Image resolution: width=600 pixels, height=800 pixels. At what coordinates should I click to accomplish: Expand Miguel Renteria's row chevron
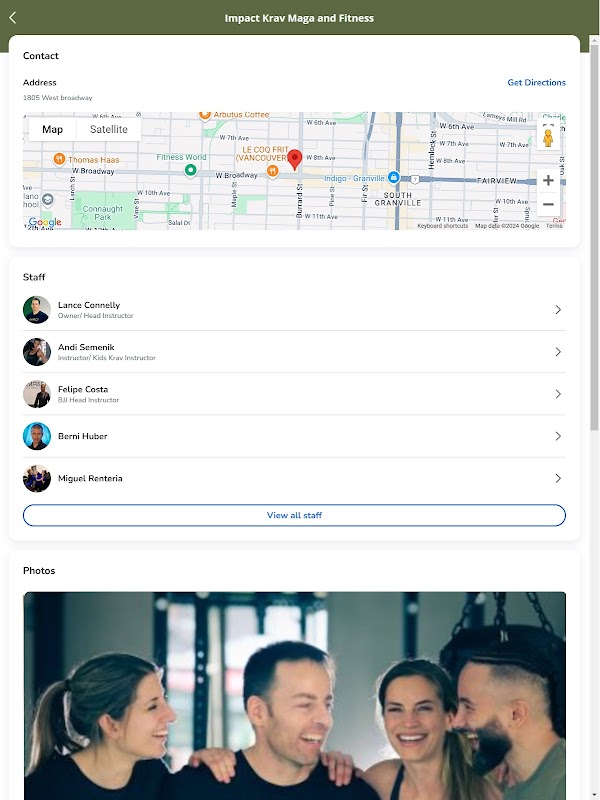[558, 478]
